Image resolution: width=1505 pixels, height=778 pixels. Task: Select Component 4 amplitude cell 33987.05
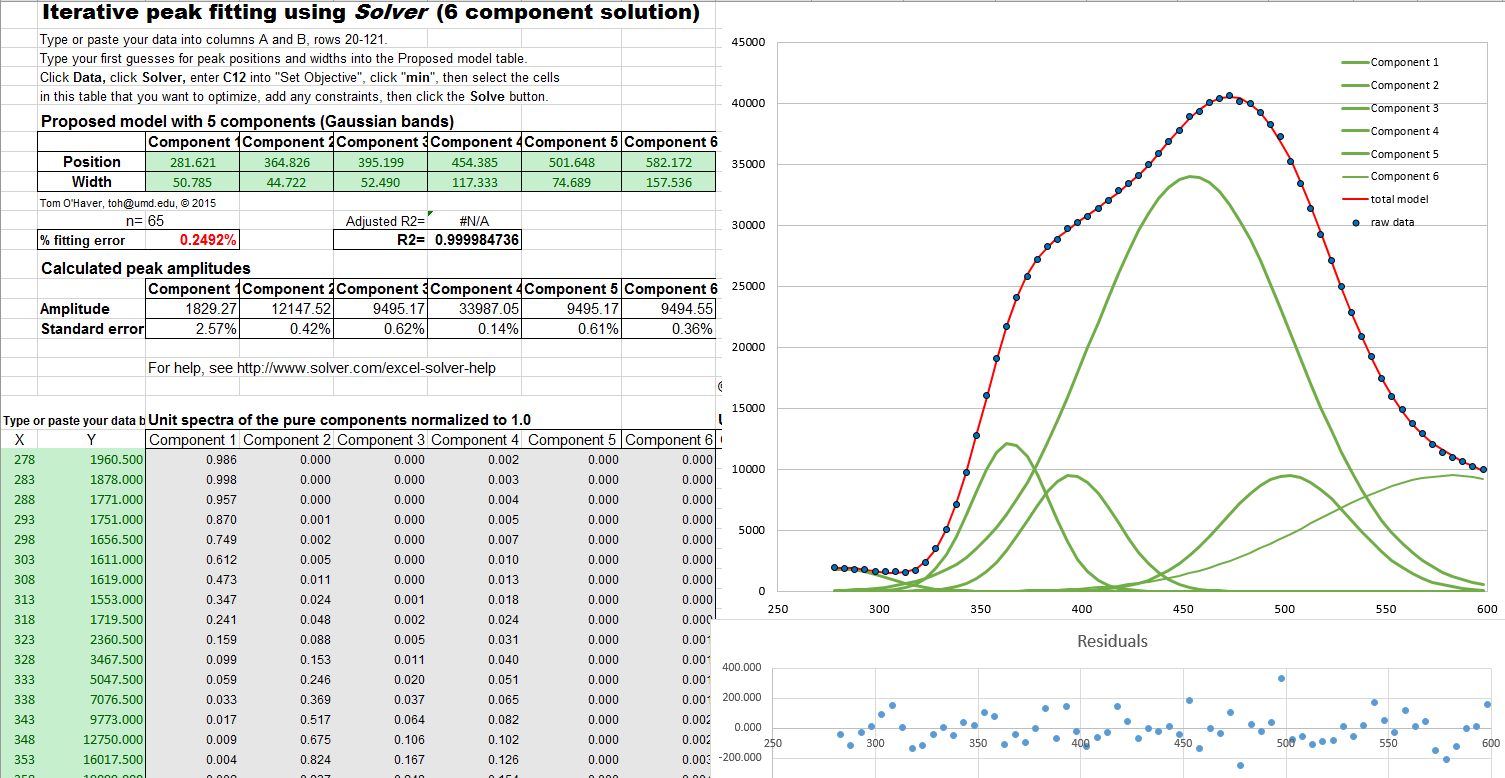click(475, 309)
